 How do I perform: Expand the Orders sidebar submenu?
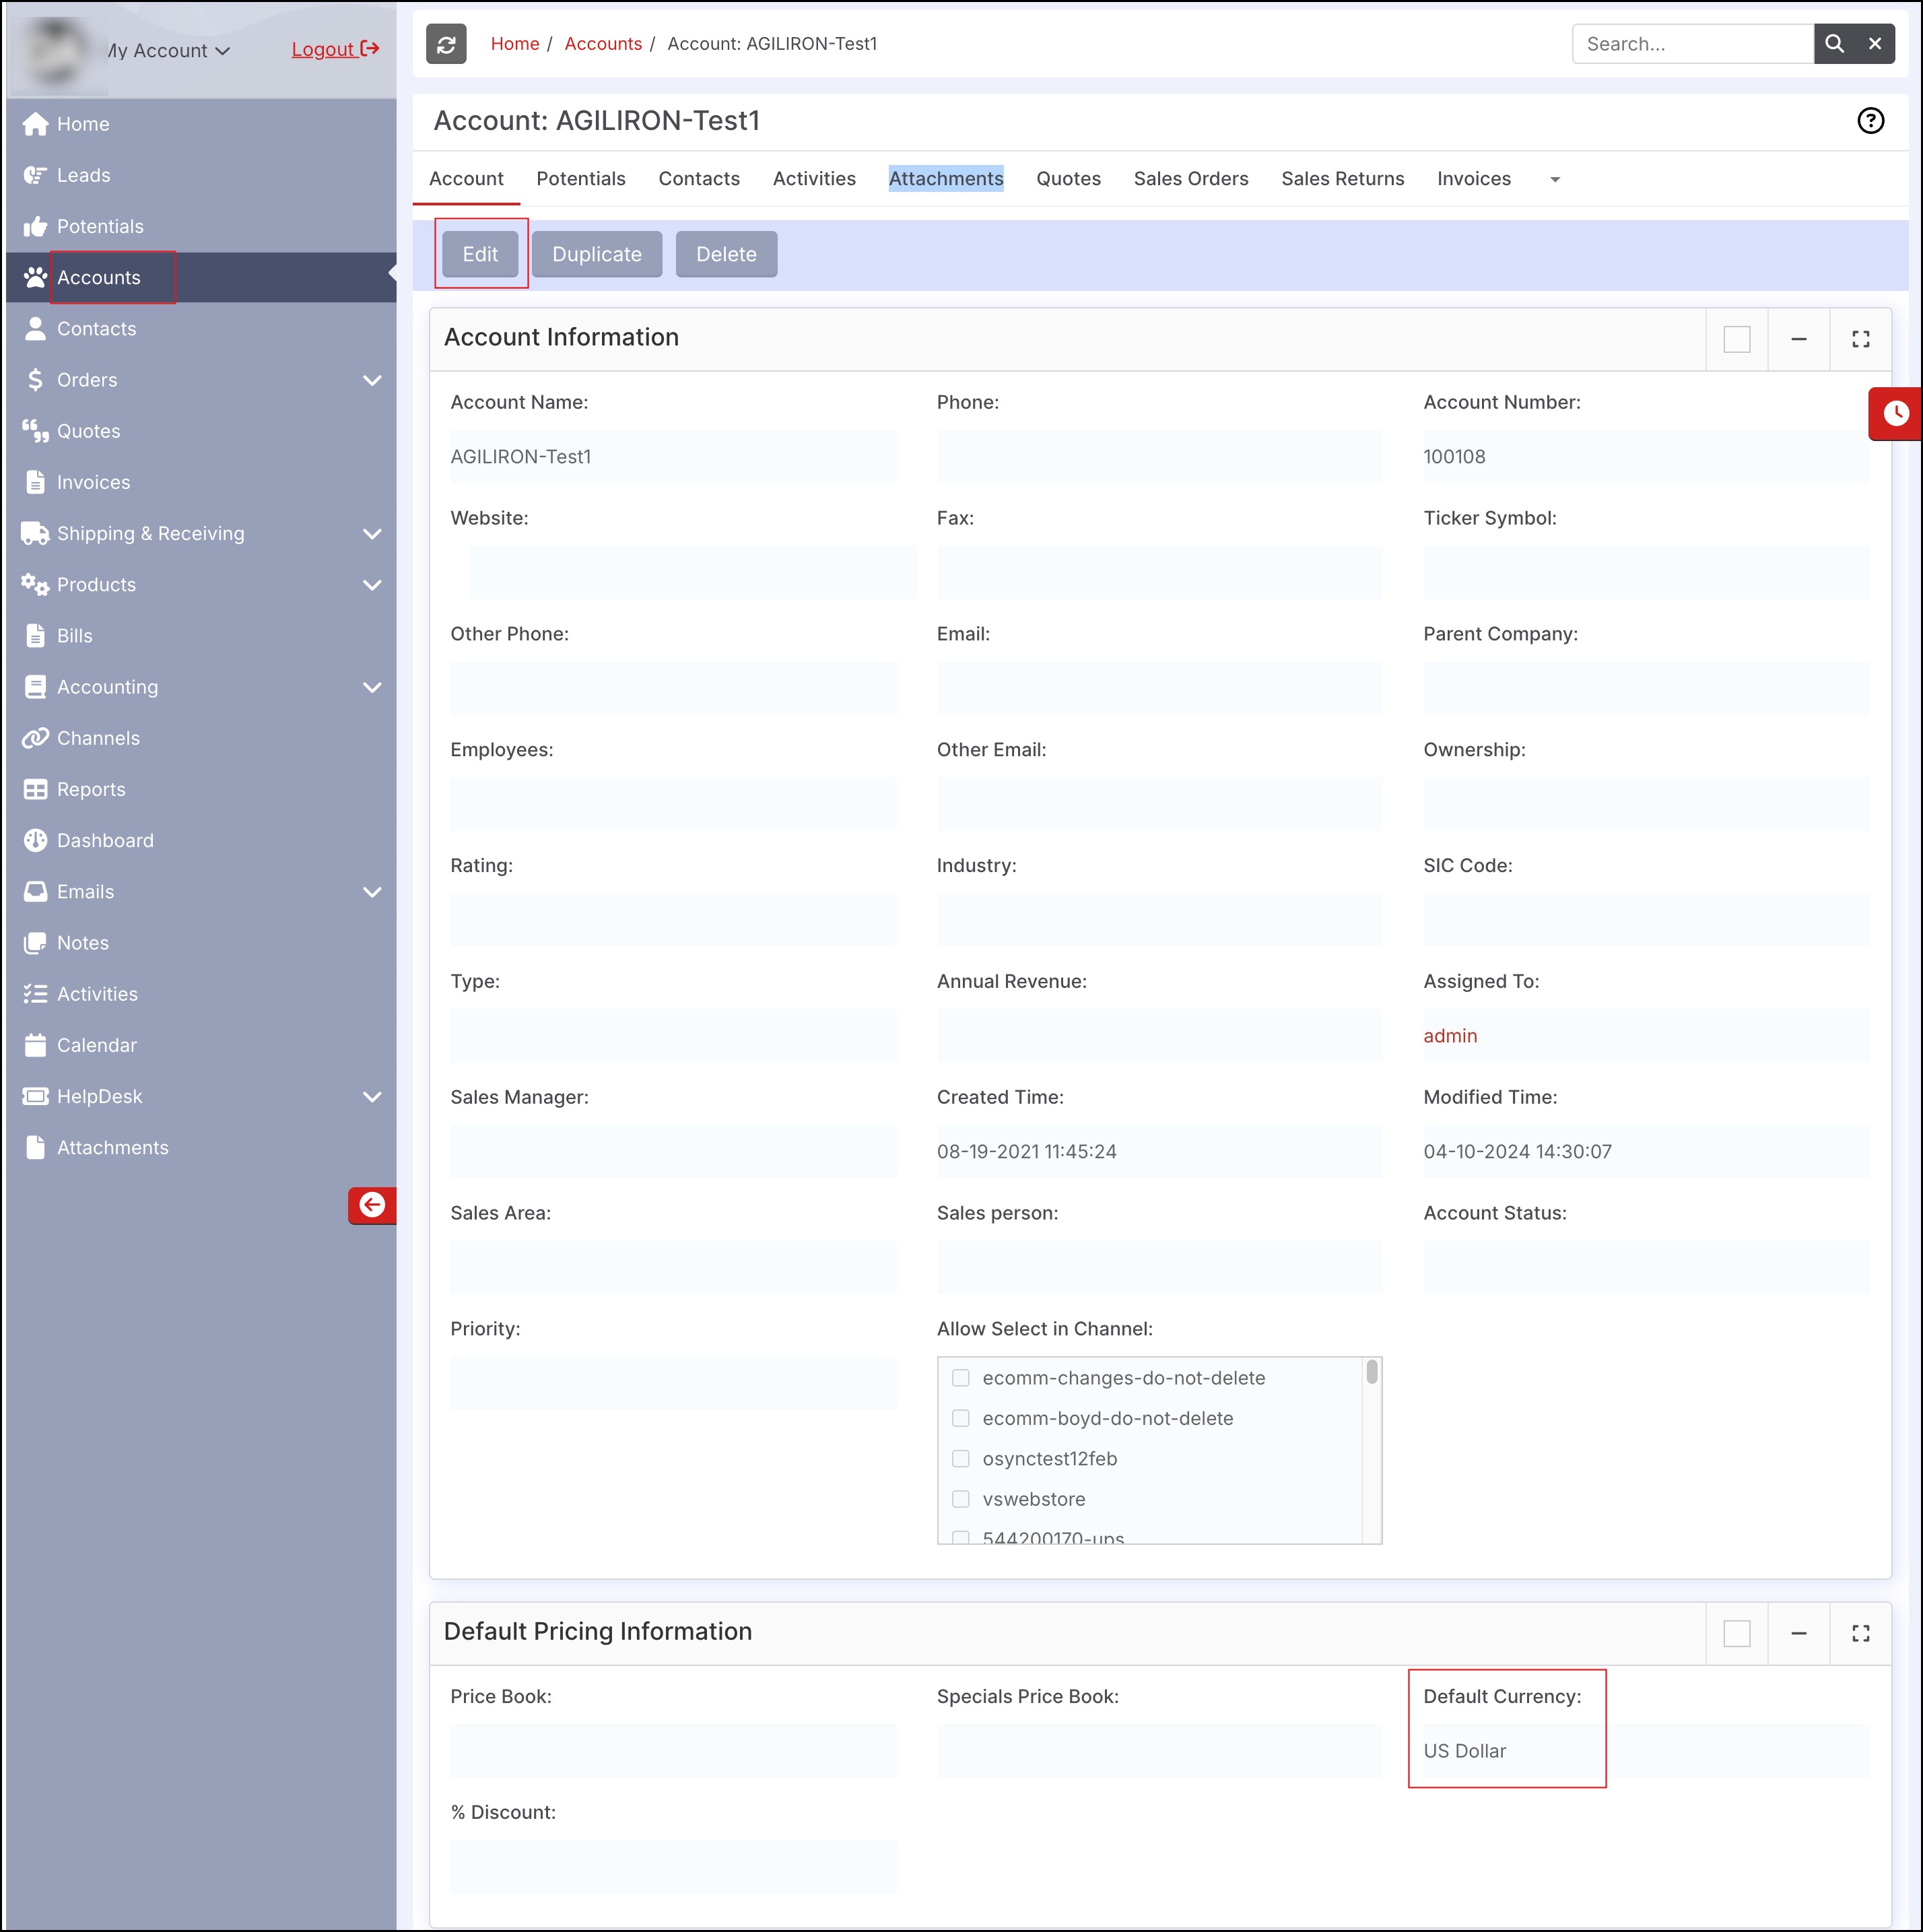tap(372, 380)
